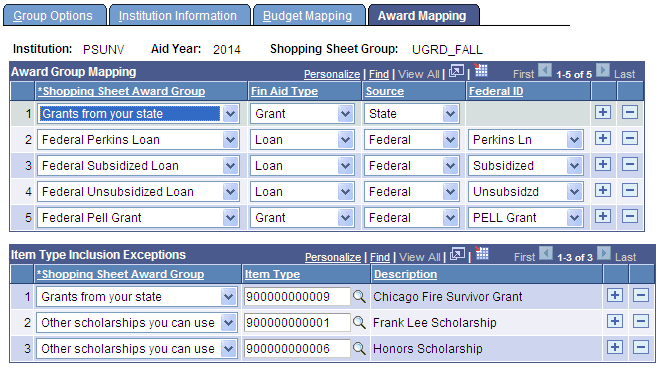Viewport: 661px width, 369px height.
Task: Look up item type 900000000009
Action: pyautogui.click(x=359, y=297)
